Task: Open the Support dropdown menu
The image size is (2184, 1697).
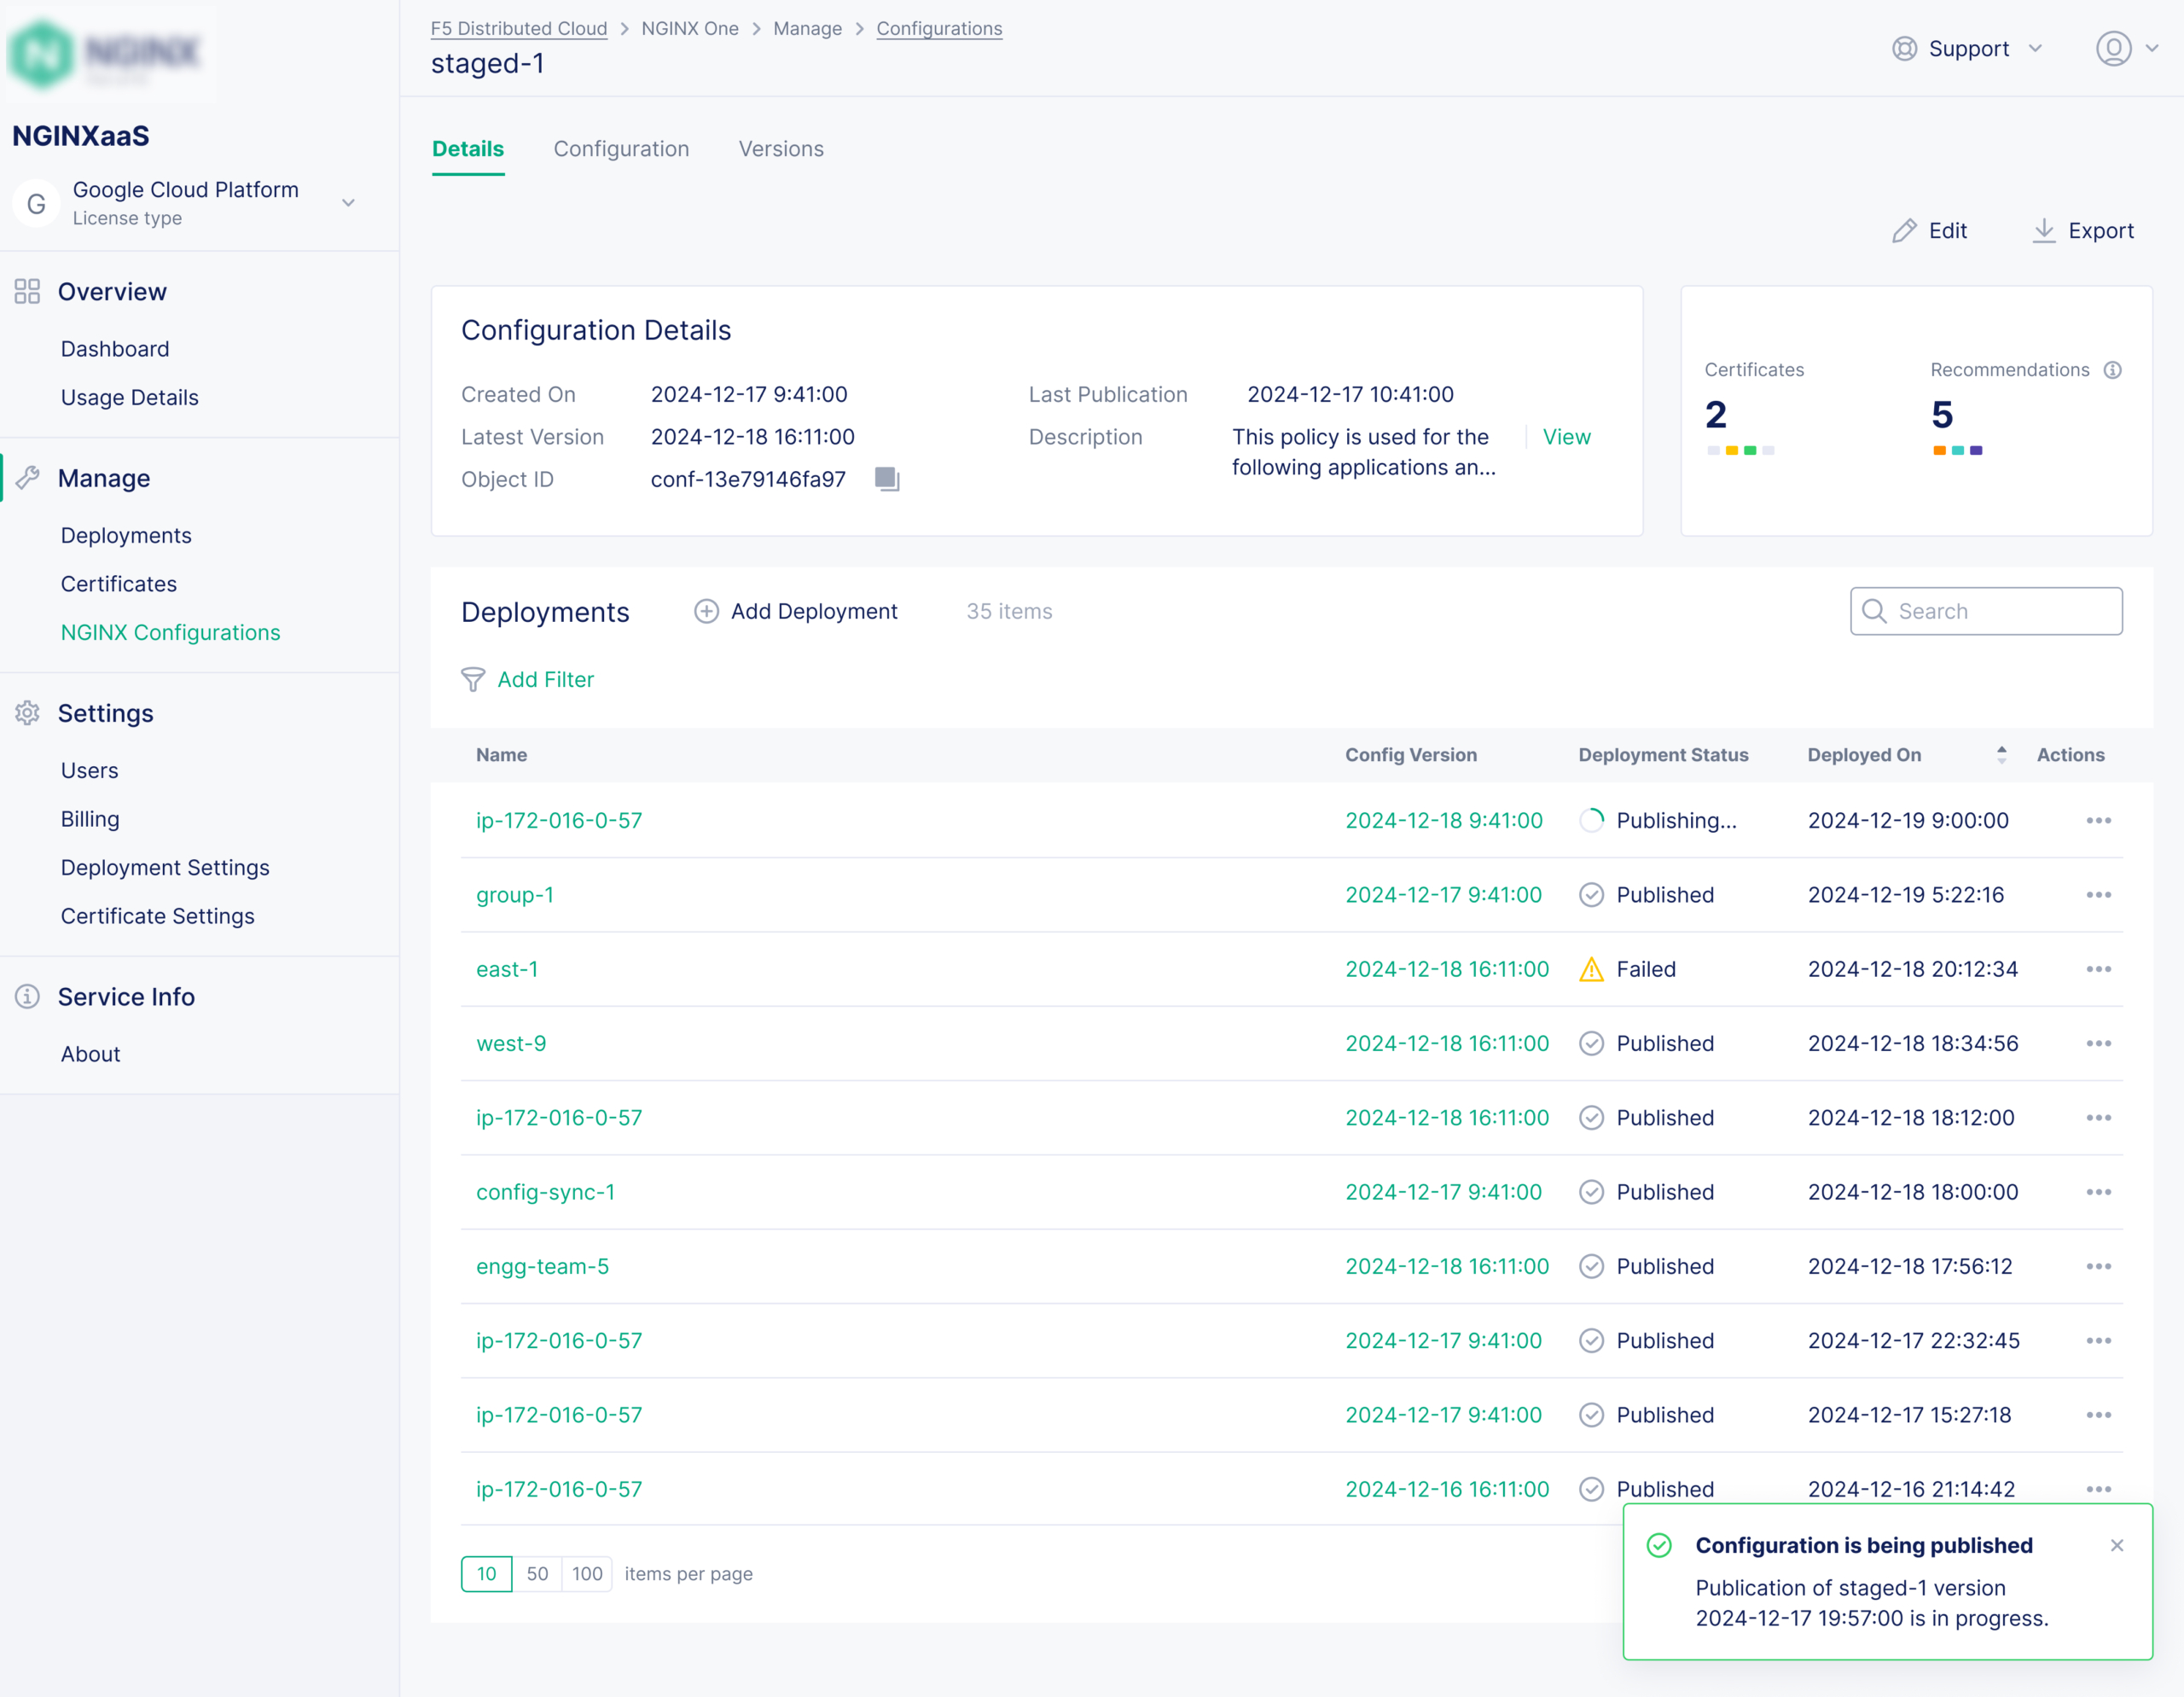Action: click(1967, 49)
